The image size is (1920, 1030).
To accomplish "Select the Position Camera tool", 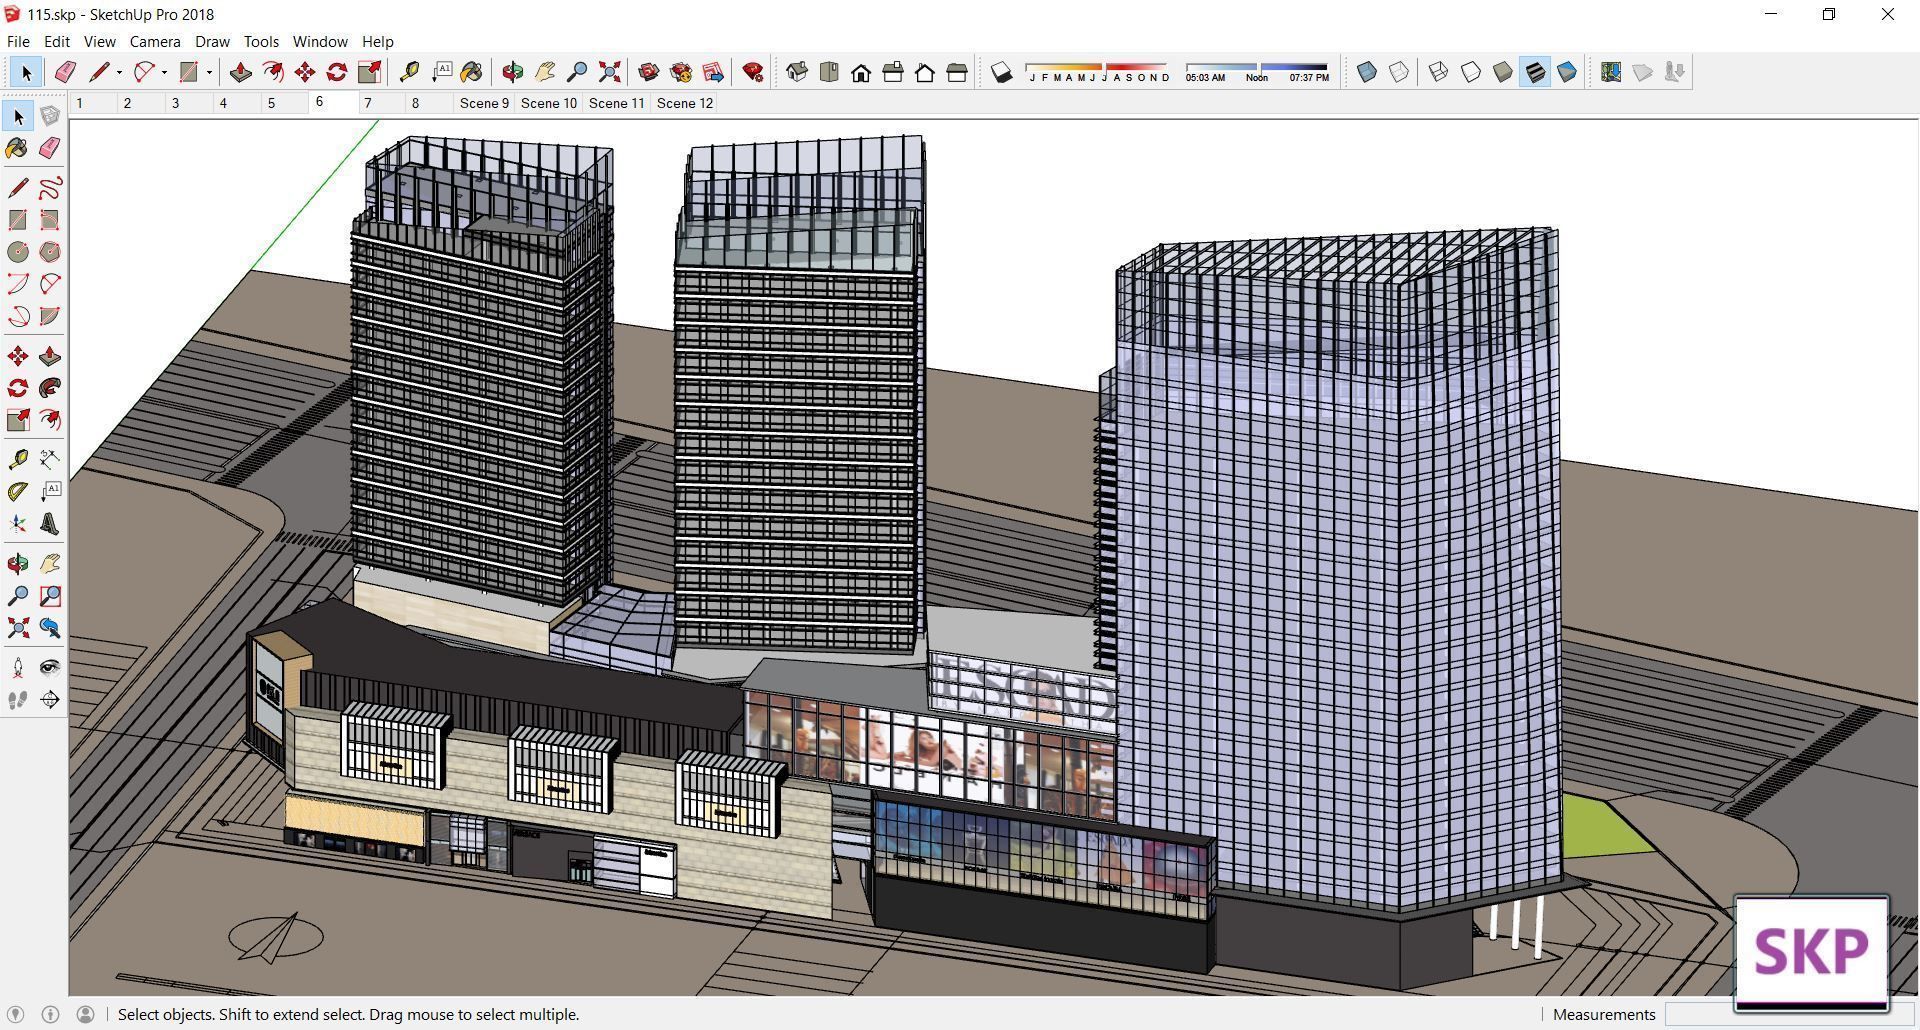I will (18, 668).
